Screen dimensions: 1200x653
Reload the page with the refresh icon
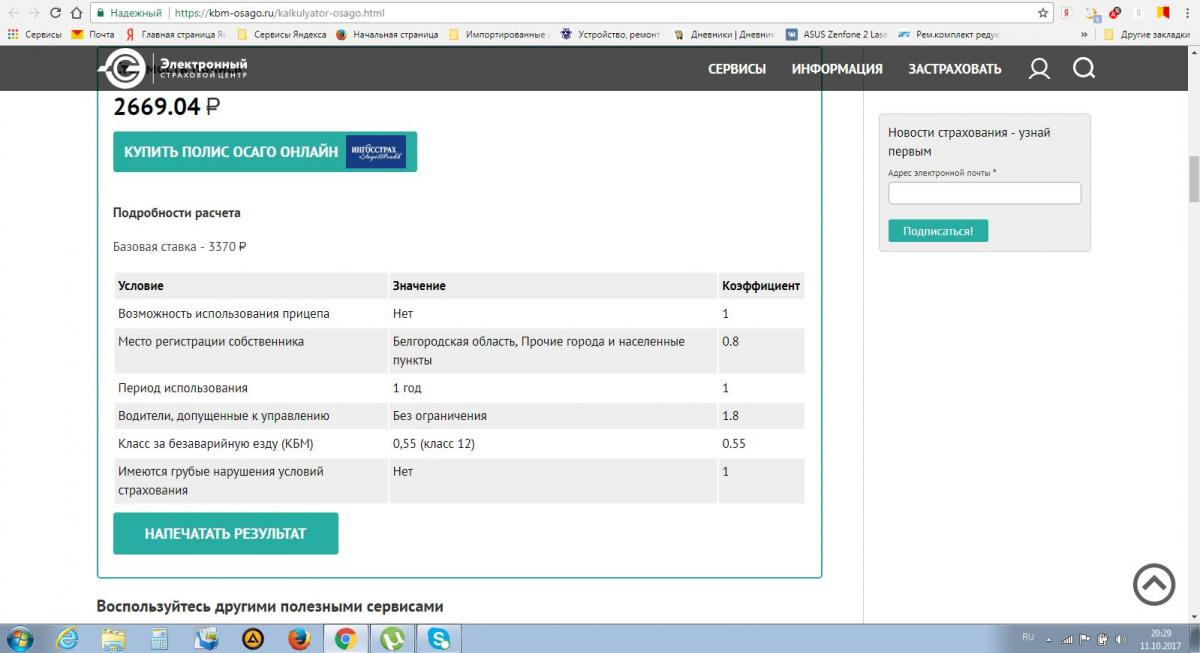54,14
